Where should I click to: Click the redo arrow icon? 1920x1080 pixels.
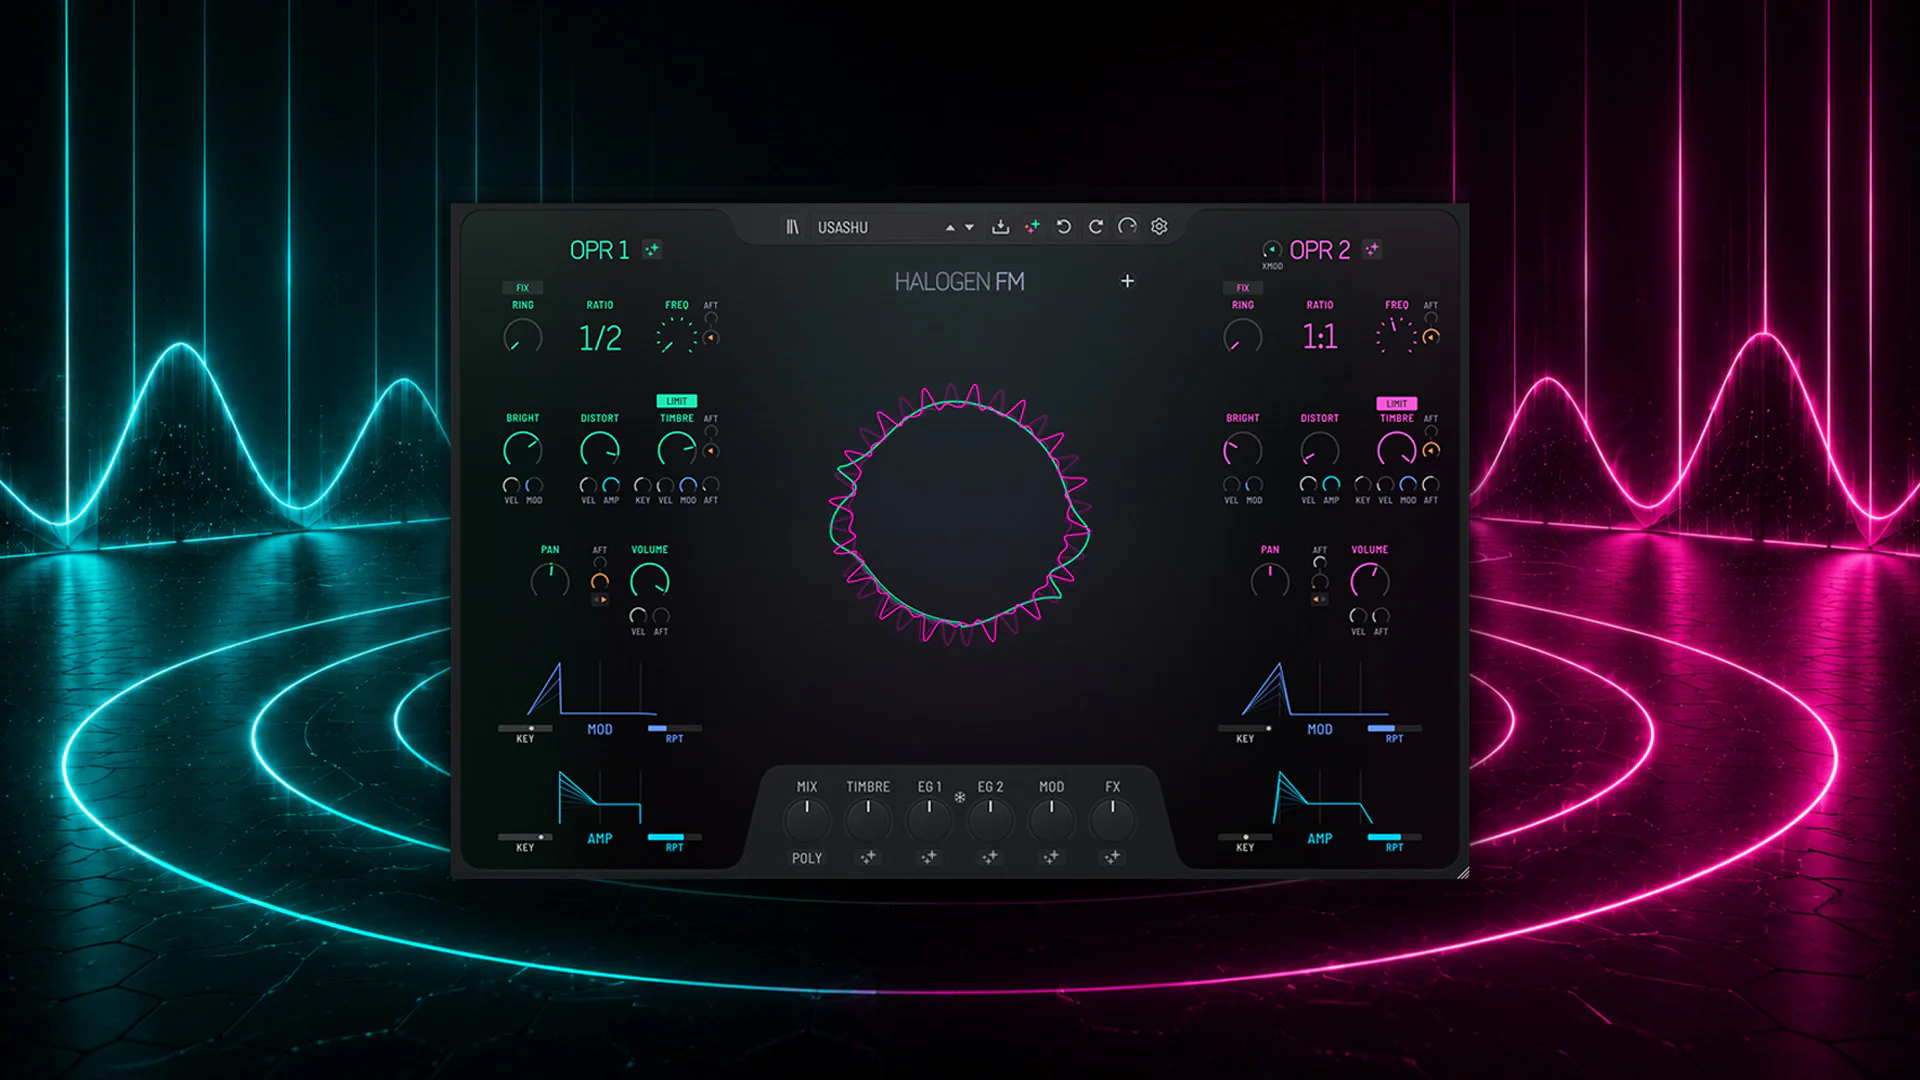1096,227
